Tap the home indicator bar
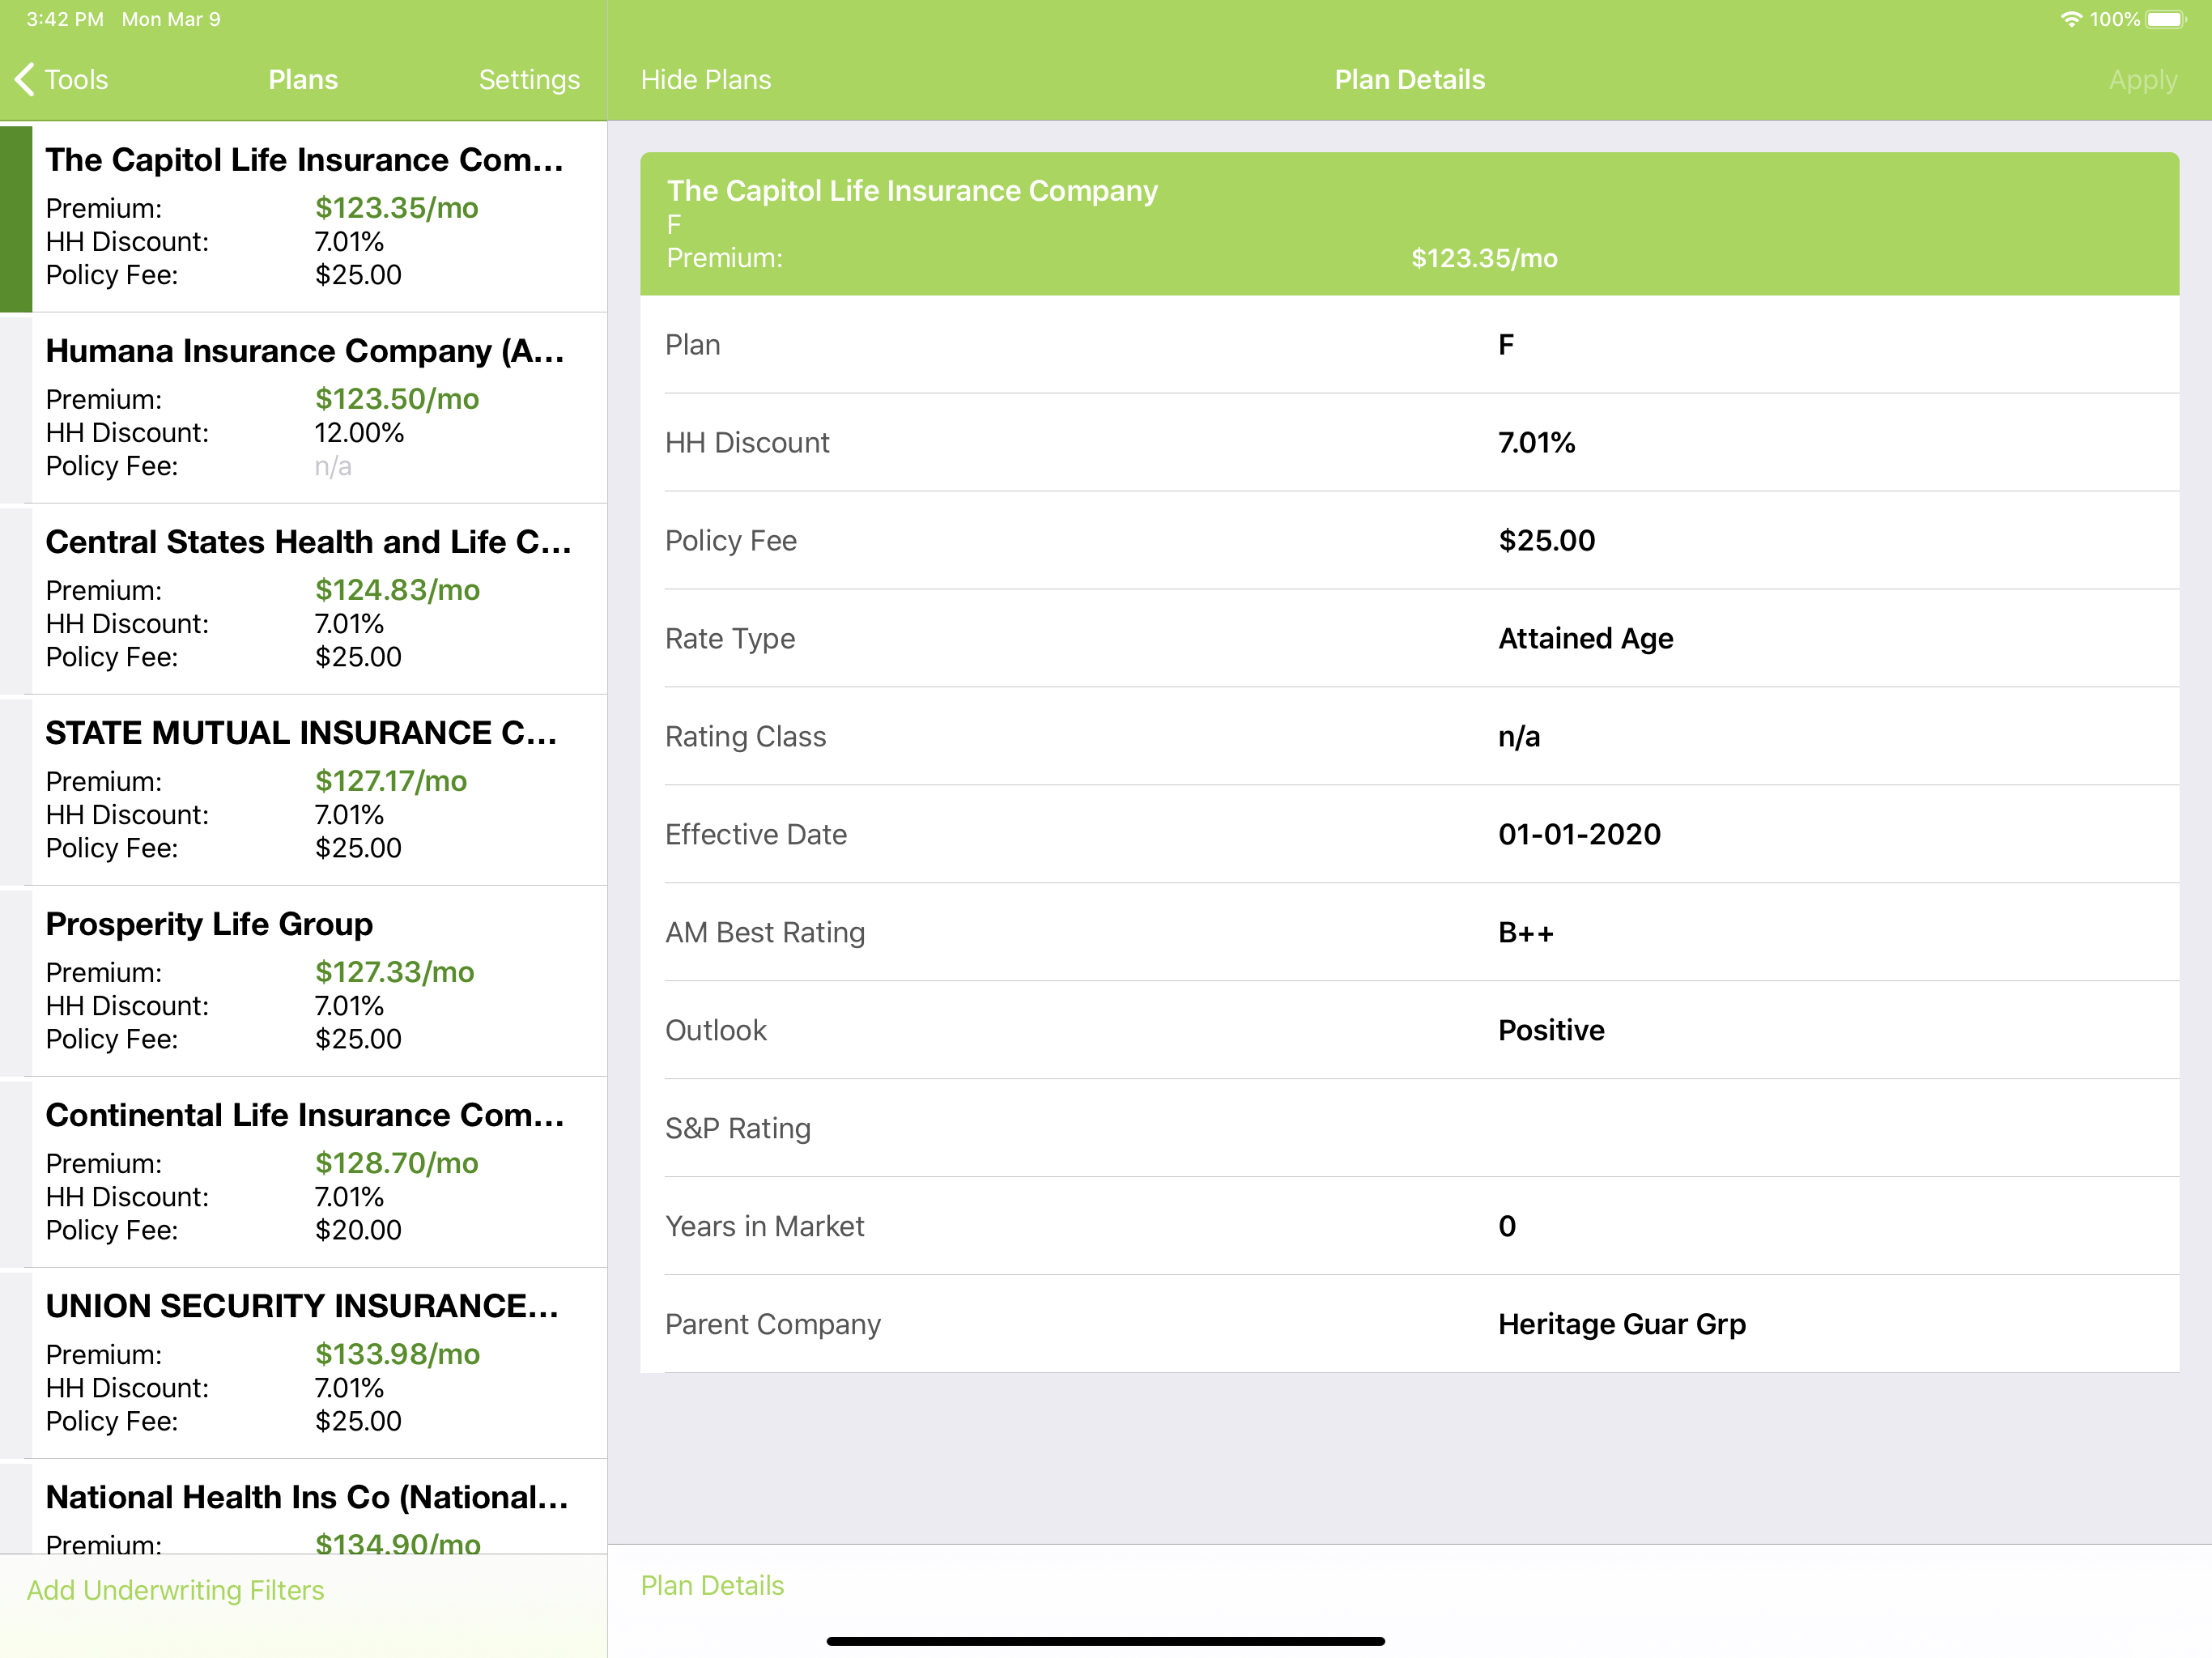This screenshot has height=1658, width=2212. 1105,1641
